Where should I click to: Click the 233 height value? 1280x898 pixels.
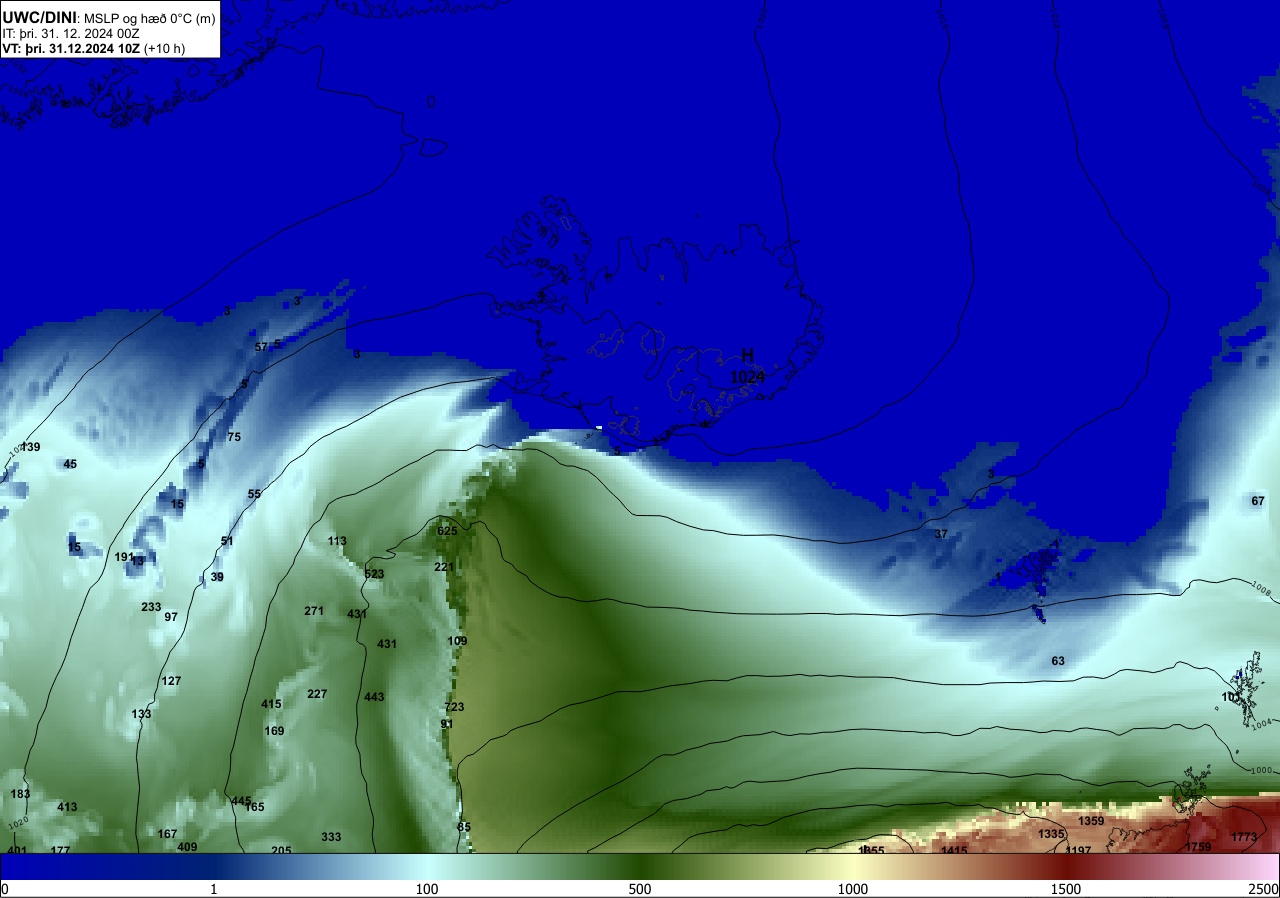151,607
